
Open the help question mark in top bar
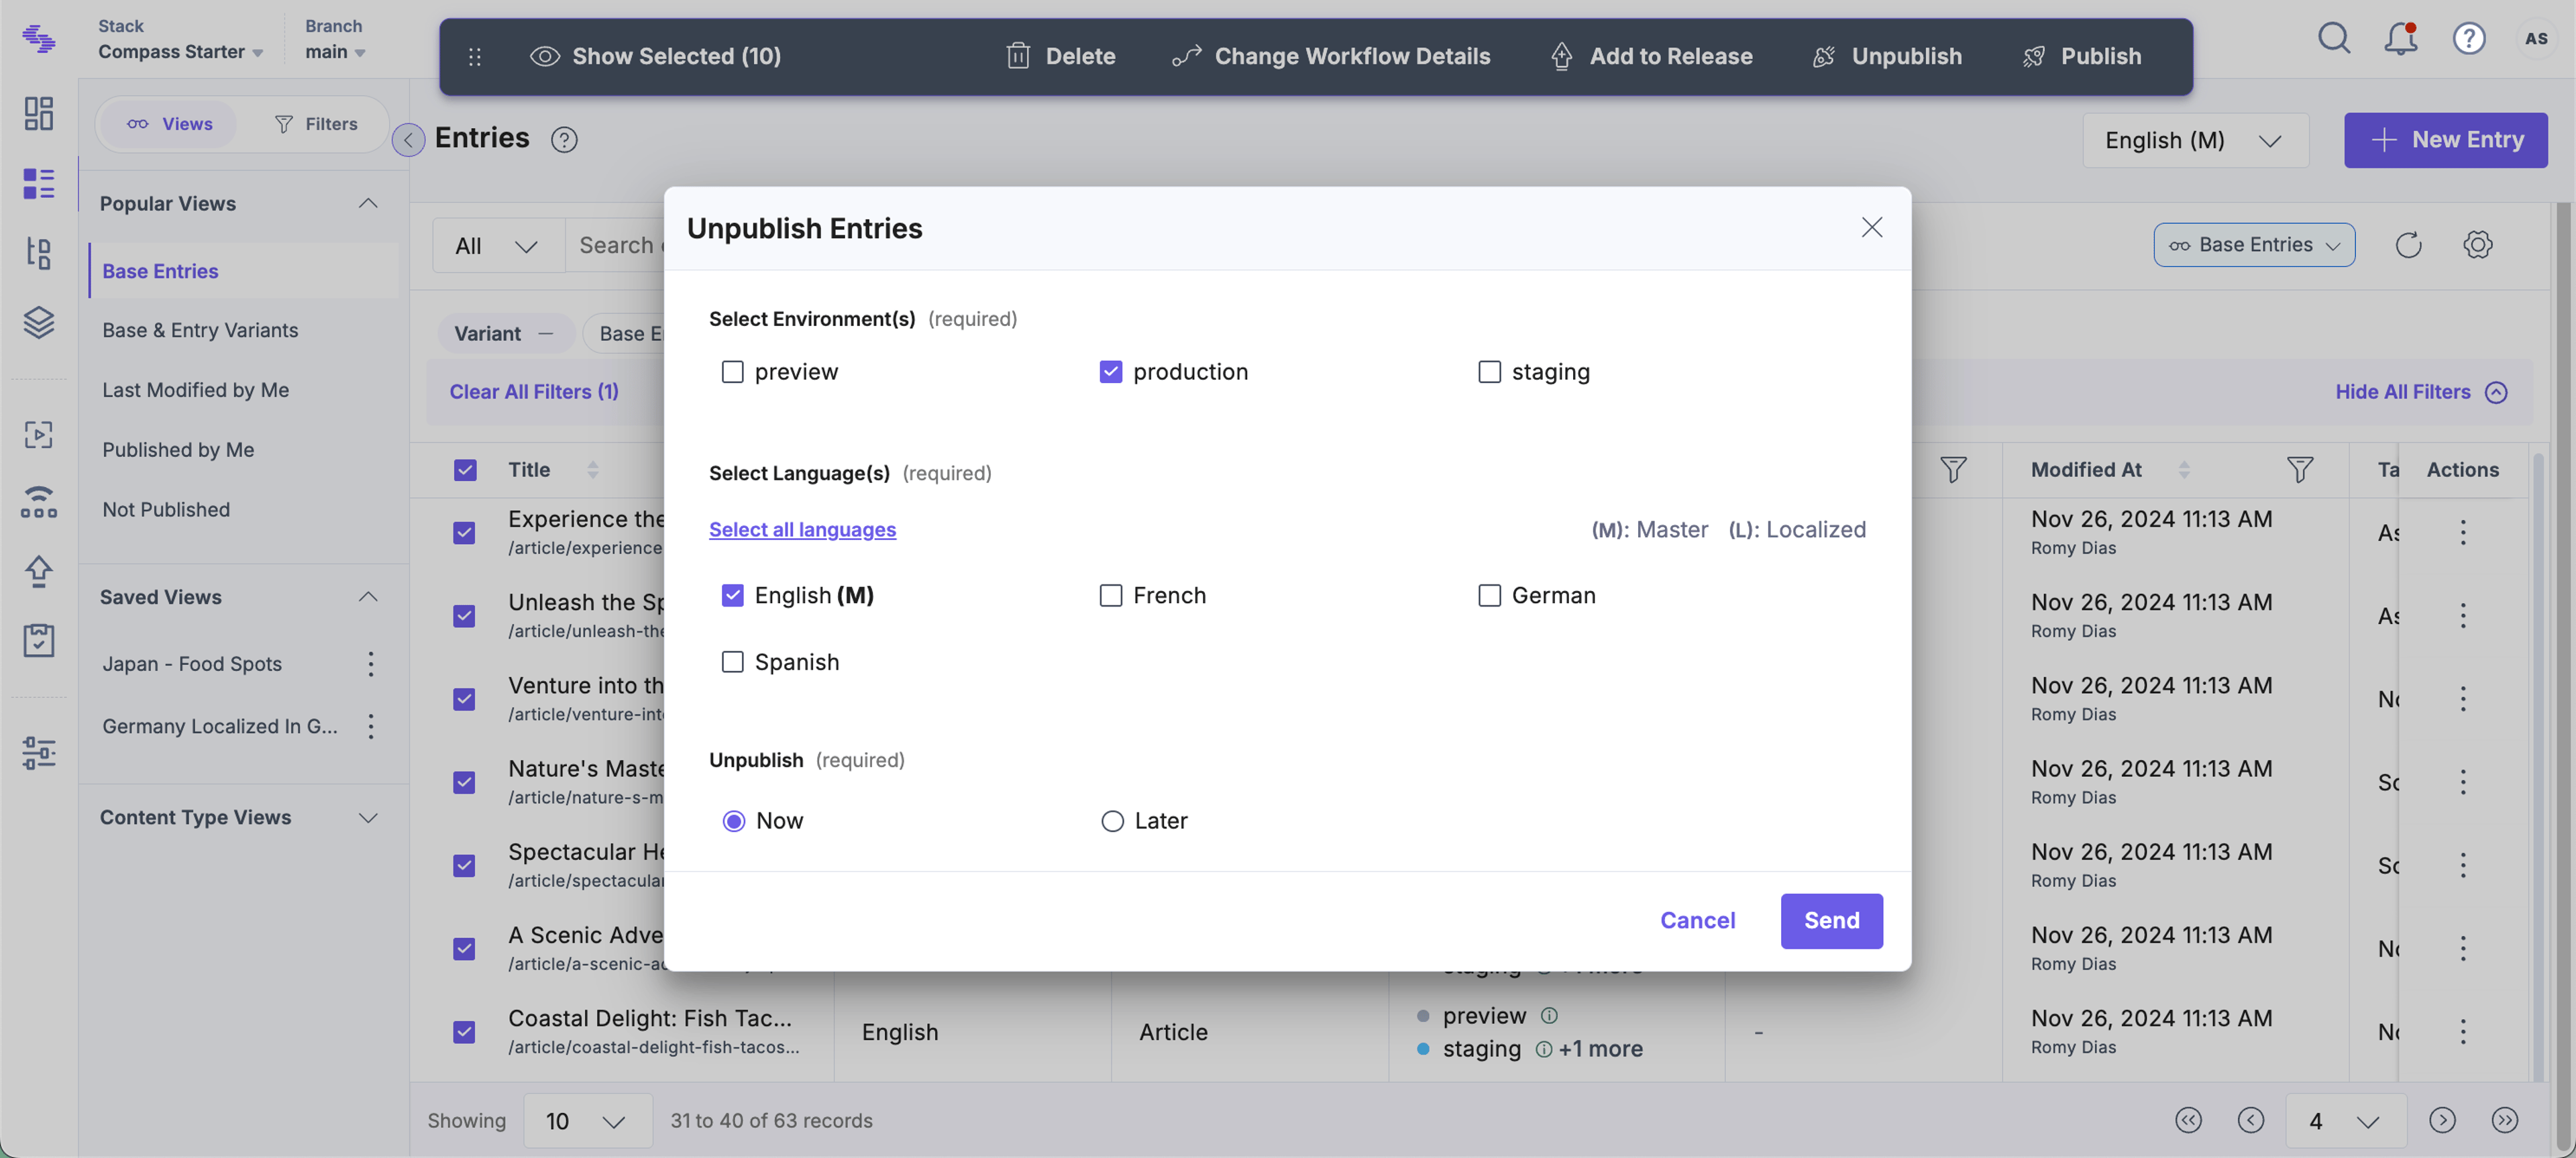(x=2469, y=38)
